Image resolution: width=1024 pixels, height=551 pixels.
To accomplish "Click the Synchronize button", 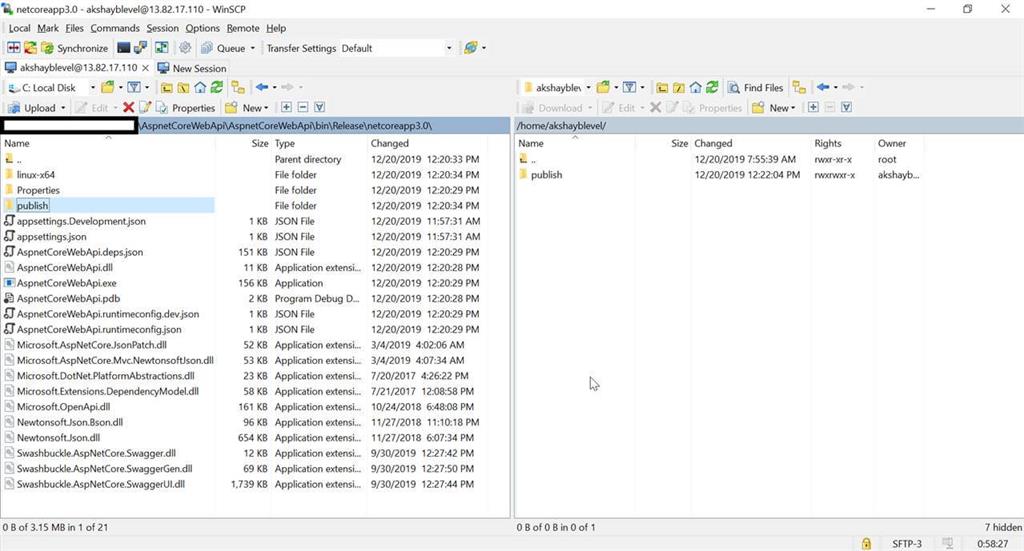I will 74,48.
